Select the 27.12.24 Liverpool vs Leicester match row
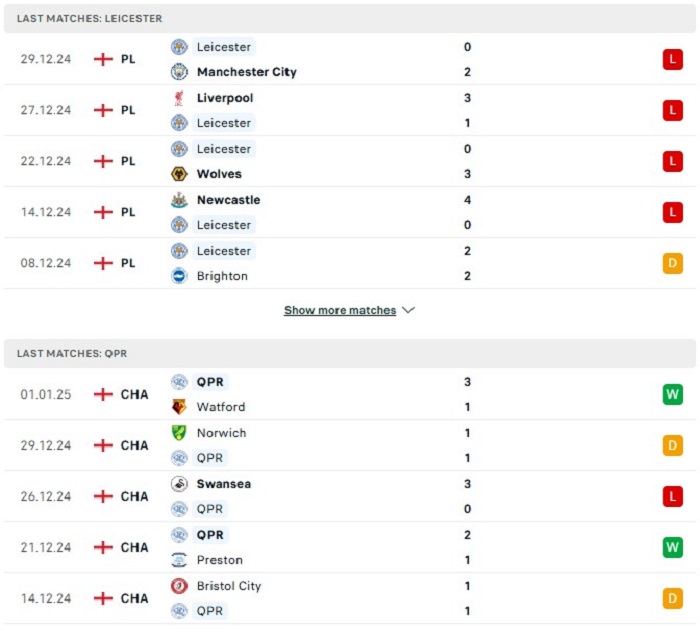 click(x=350, y=110)
